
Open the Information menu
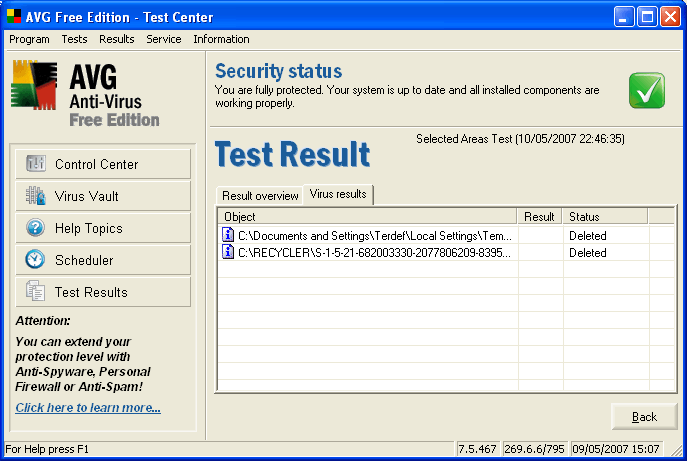(x=221, y=39)
